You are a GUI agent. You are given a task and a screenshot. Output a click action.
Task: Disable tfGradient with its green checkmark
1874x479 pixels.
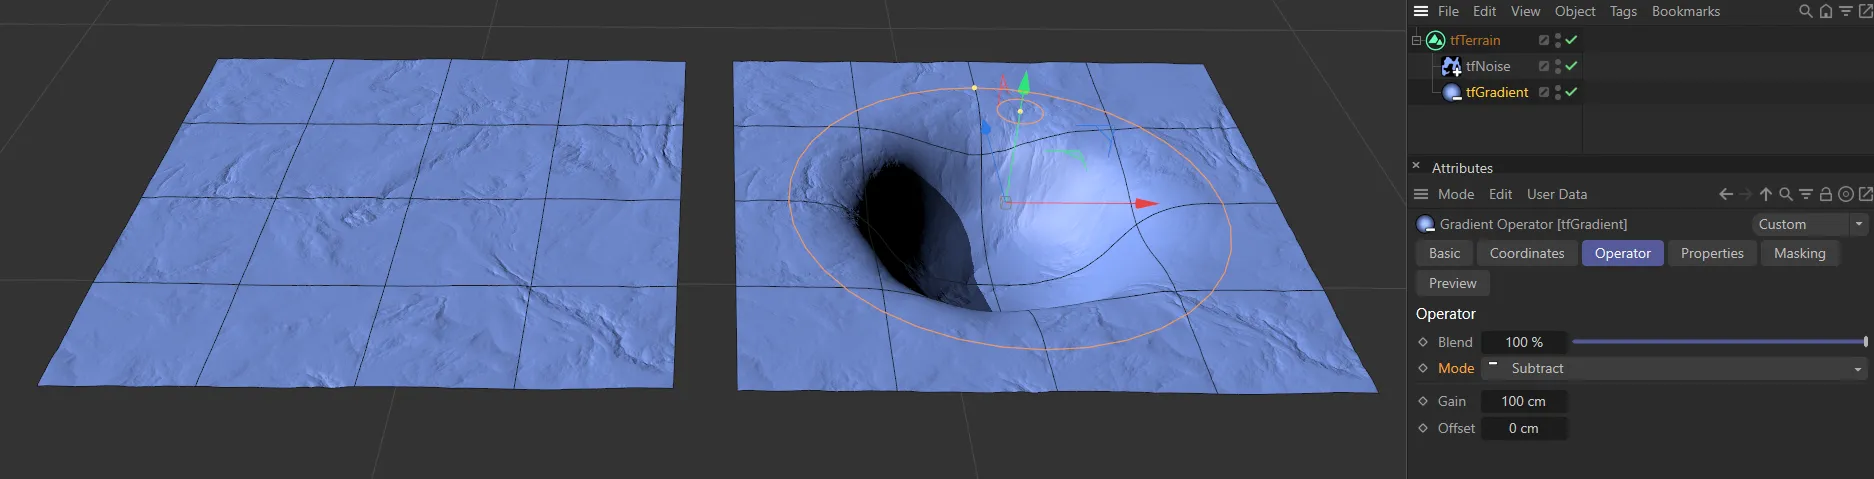pos(1571,92)
